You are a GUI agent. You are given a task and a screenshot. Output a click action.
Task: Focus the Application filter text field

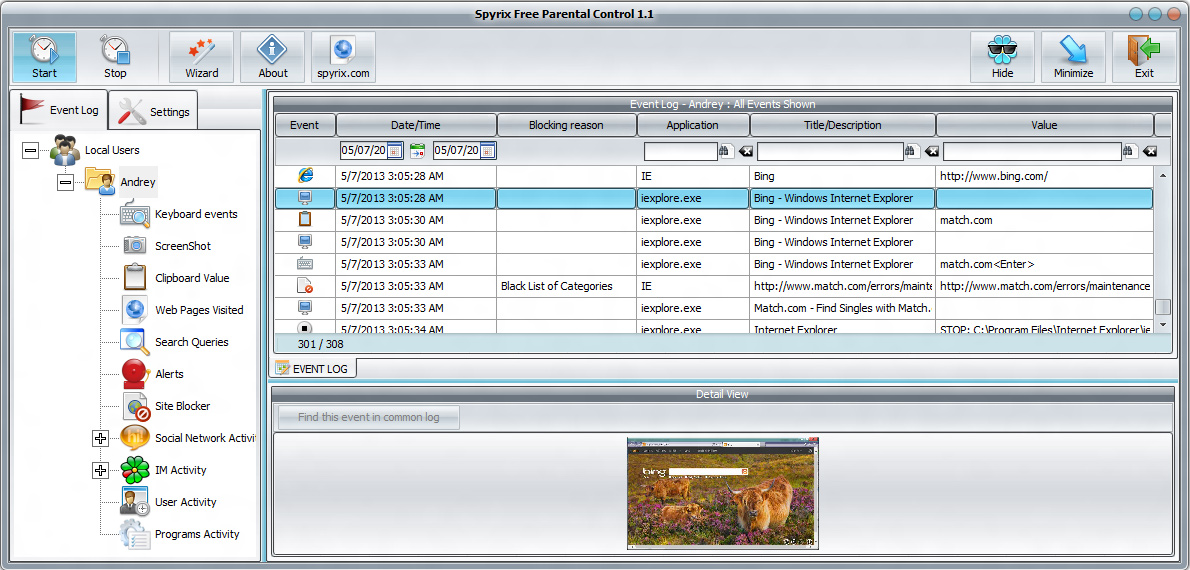tap(680, 151)
